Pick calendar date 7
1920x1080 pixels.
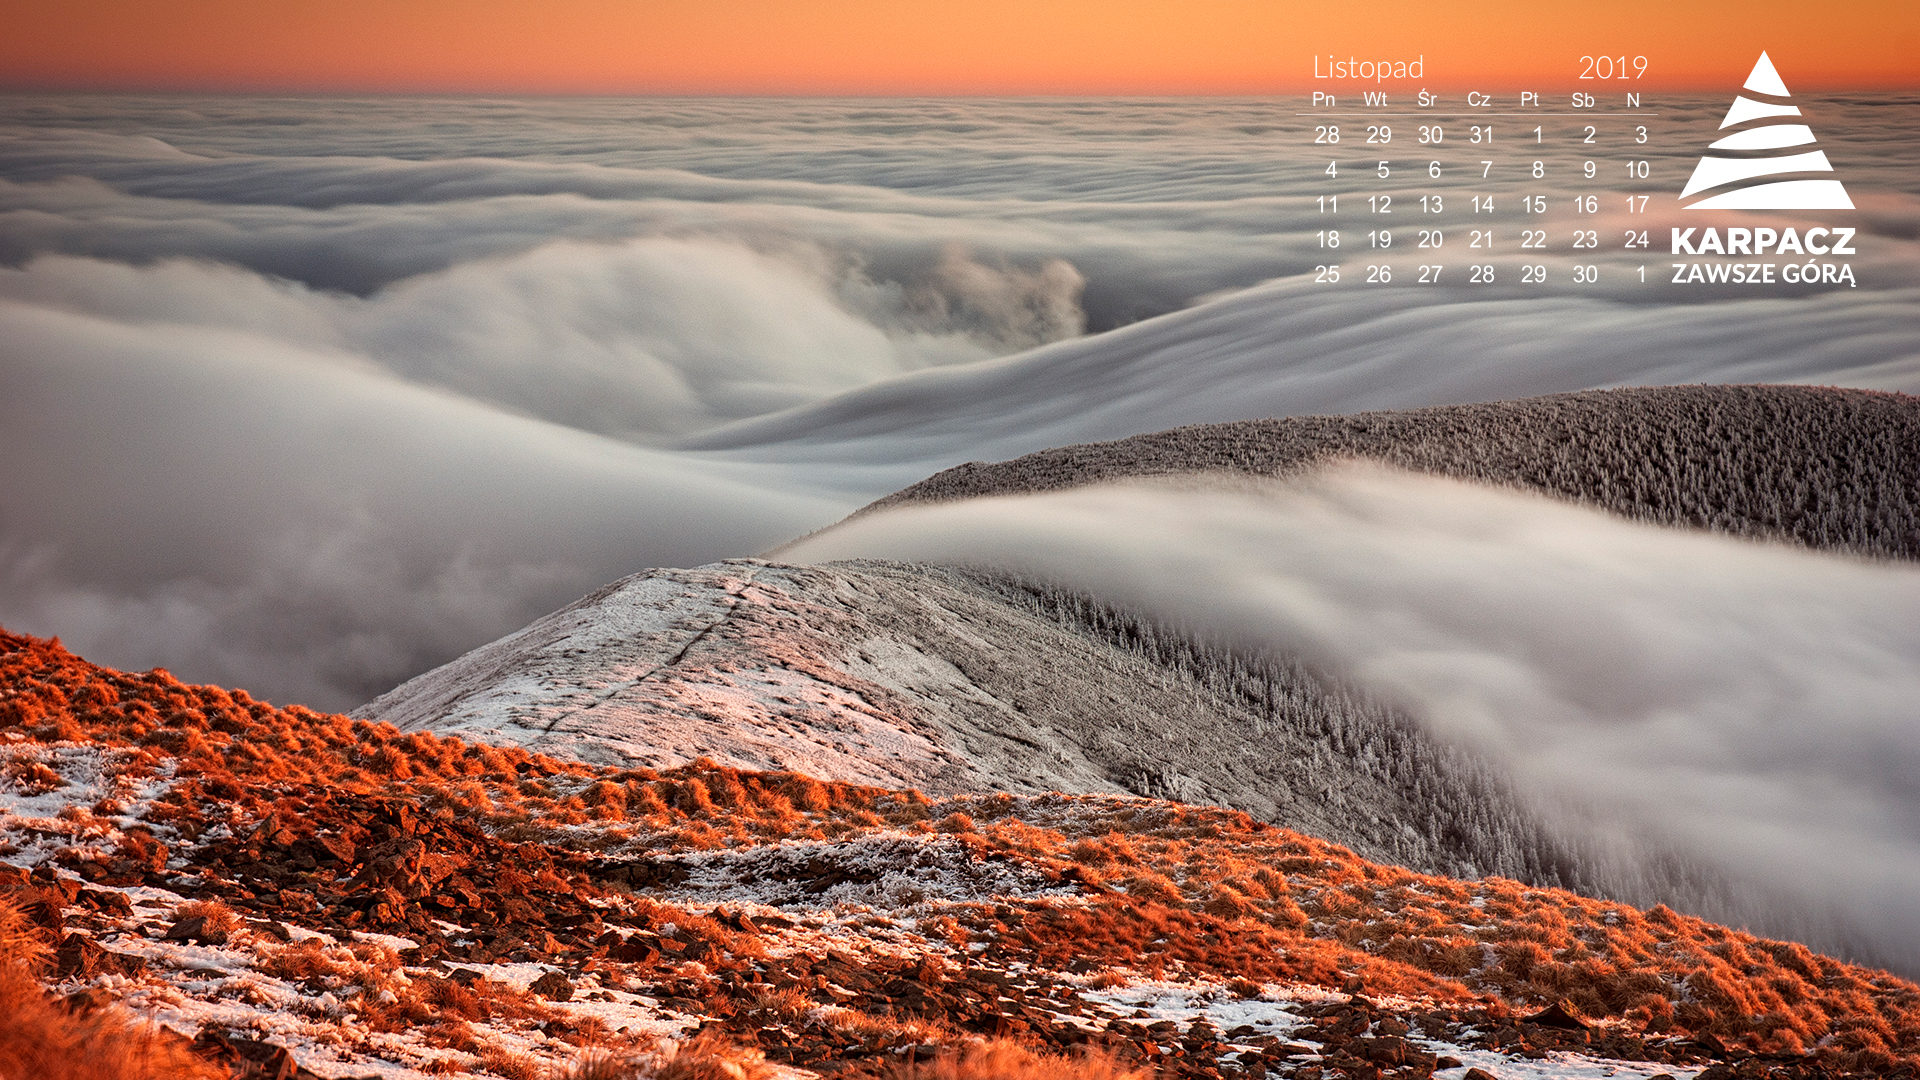1486,170
